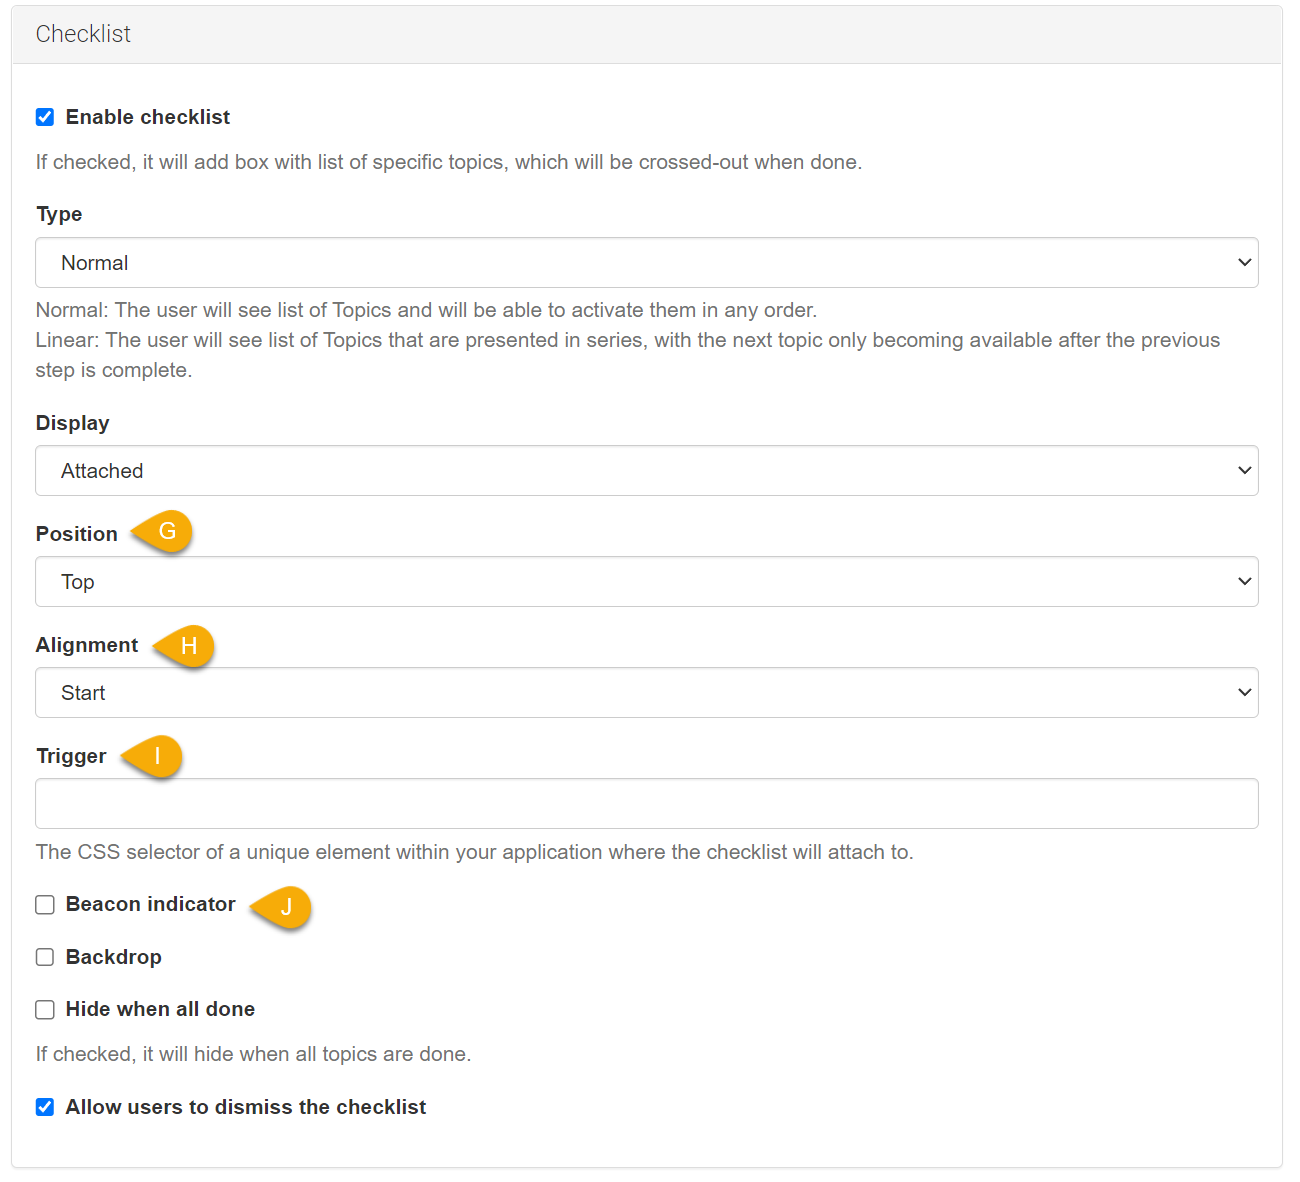Image resolution: width=1300 pixels, height=1182 pixels.
Task: Focus the Trigger CSS selector text field
Action: click(x=646, y=804)
